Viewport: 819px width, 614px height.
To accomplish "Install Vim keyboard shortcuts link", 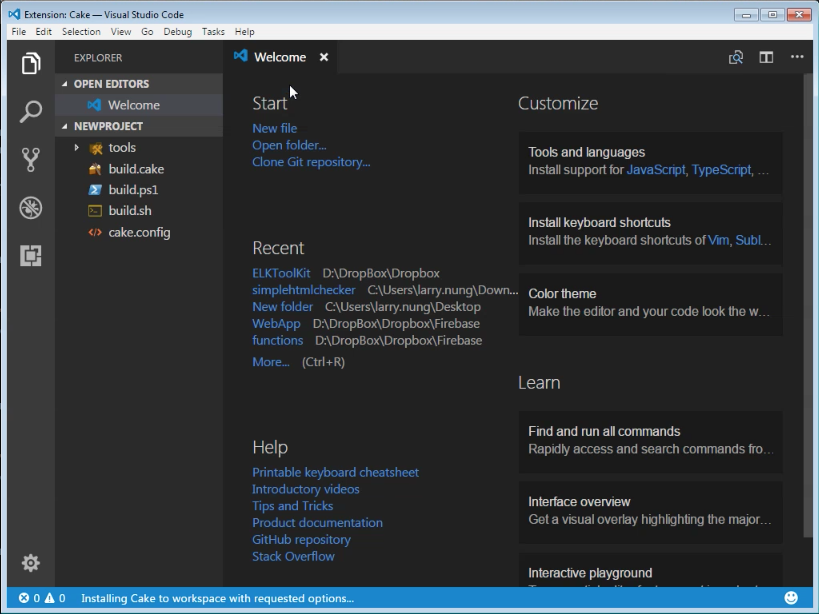I will click(718, 240).
